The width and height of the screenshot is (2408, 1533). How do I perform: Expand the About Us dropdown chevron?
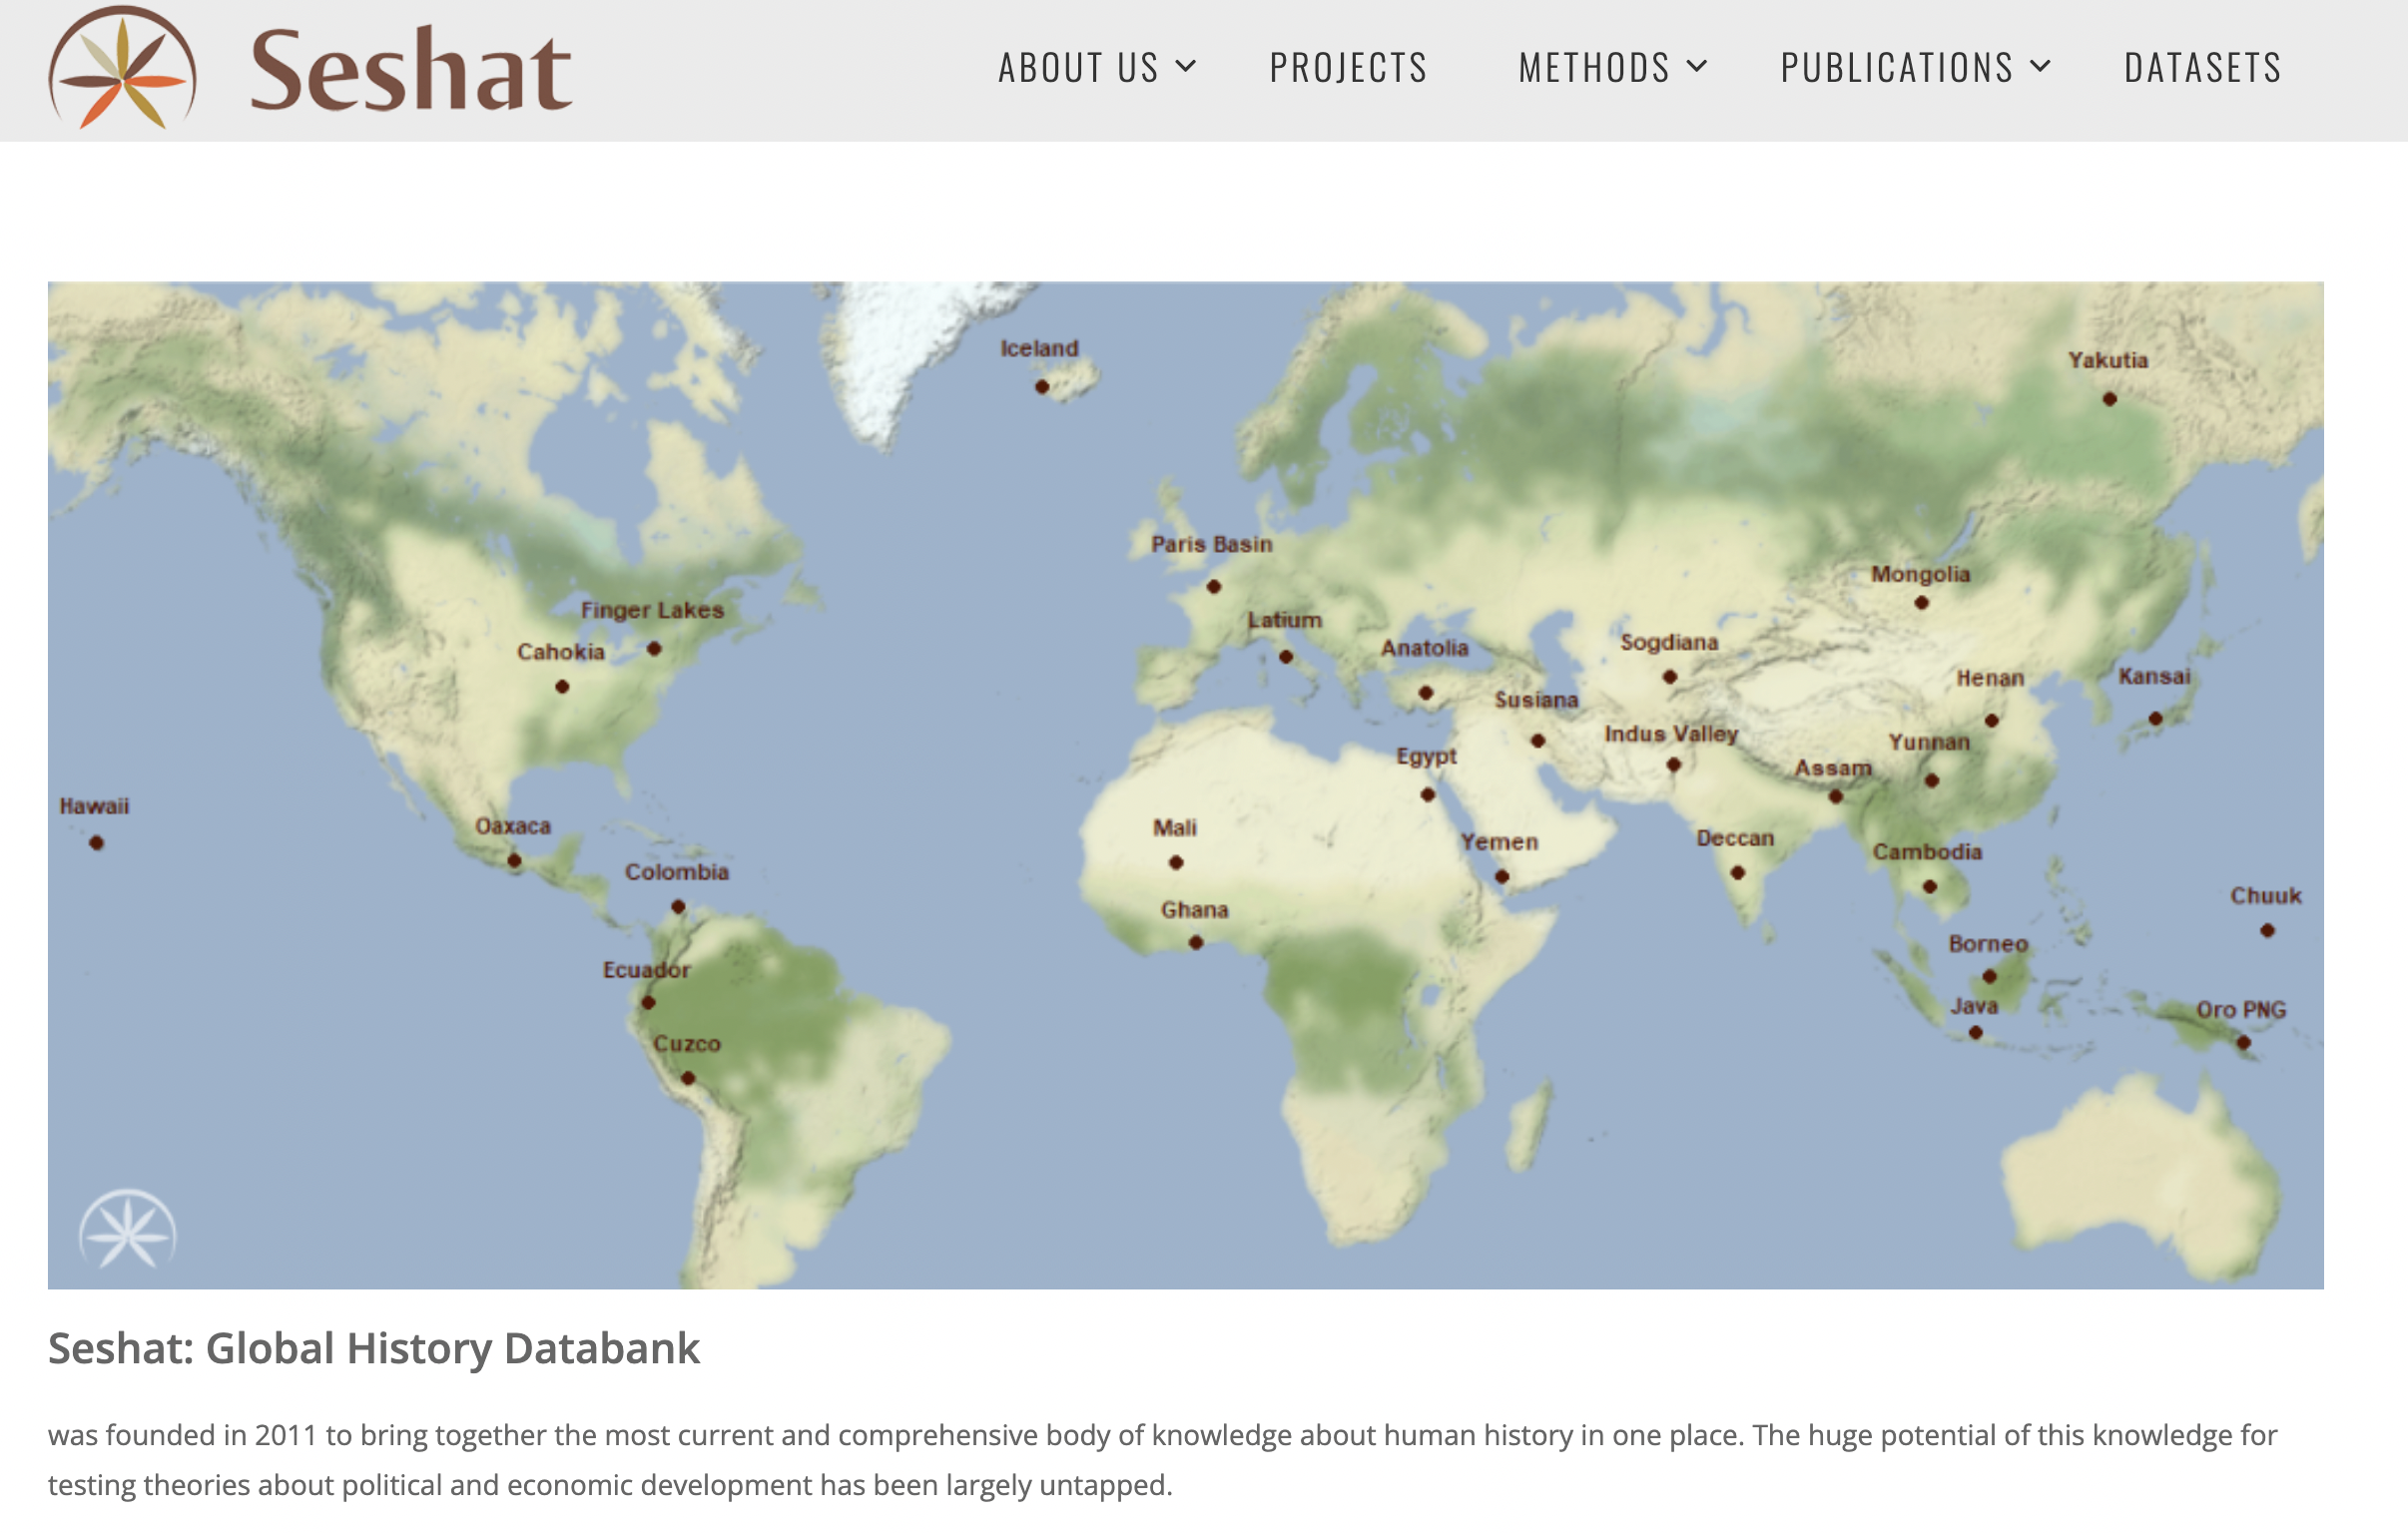pos(1186,67)
